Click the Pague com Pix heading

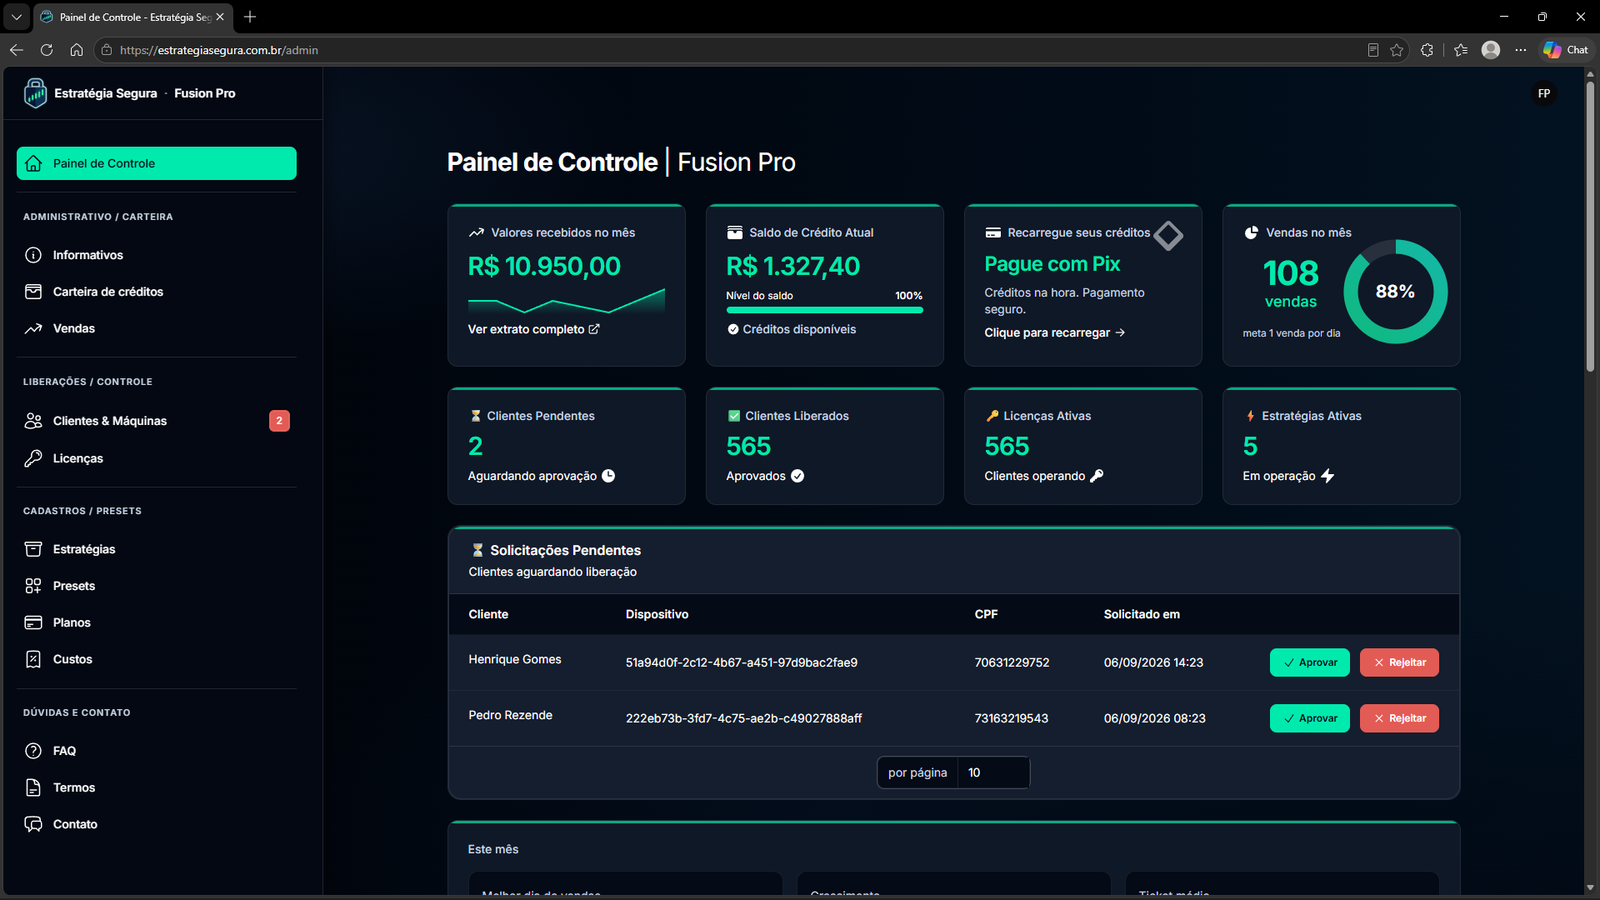tap(1052, 264)
